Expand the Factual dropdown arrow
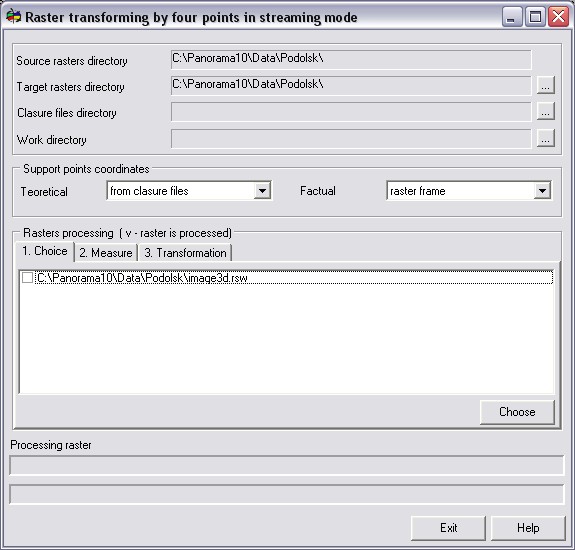 [x=542, y=191]
